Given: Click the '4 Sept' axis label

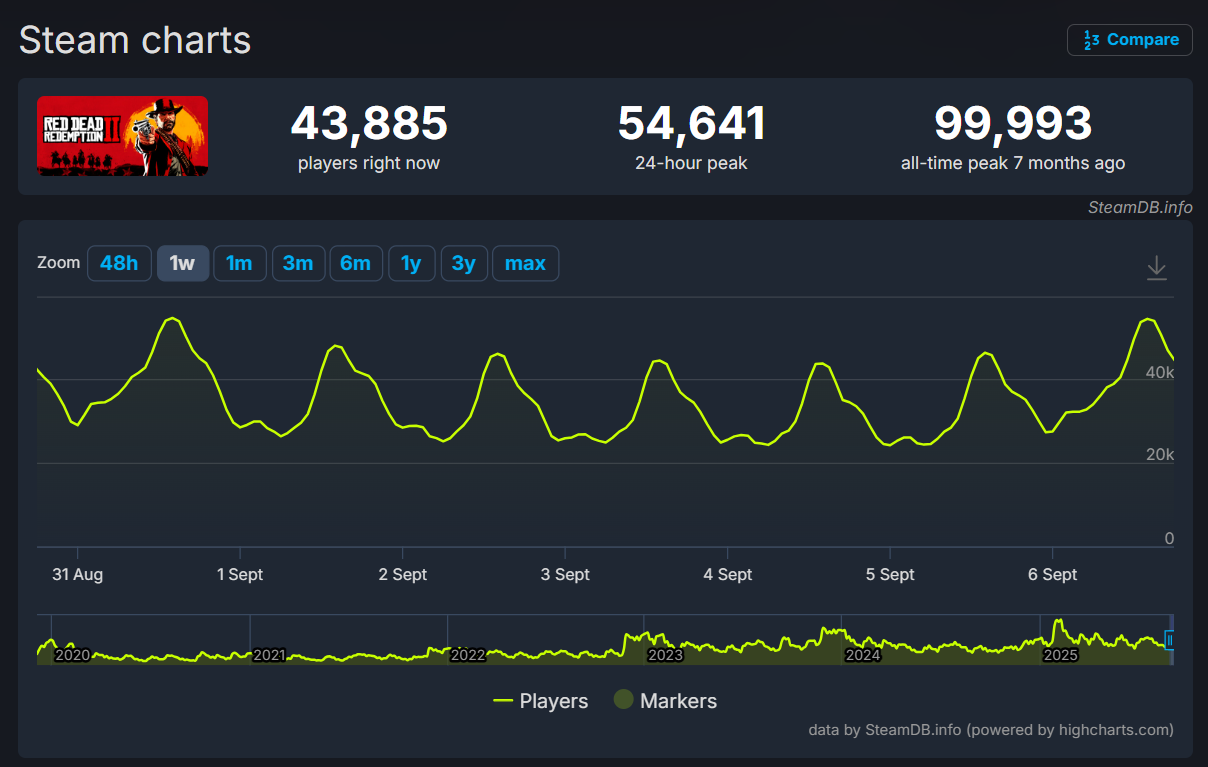Looking at the screenshot, I should coord(728,574).
